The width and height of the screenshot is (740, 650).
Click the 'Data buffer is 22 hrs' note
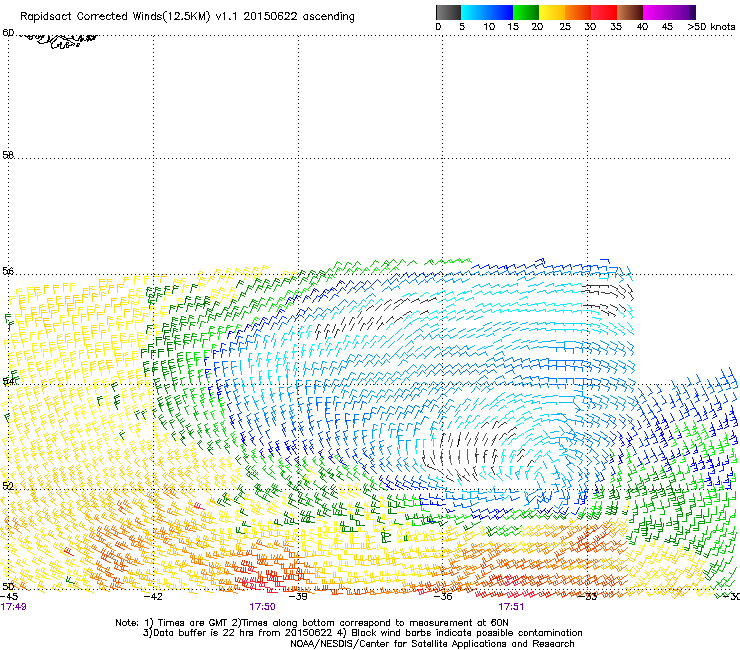tap(362, 633)
